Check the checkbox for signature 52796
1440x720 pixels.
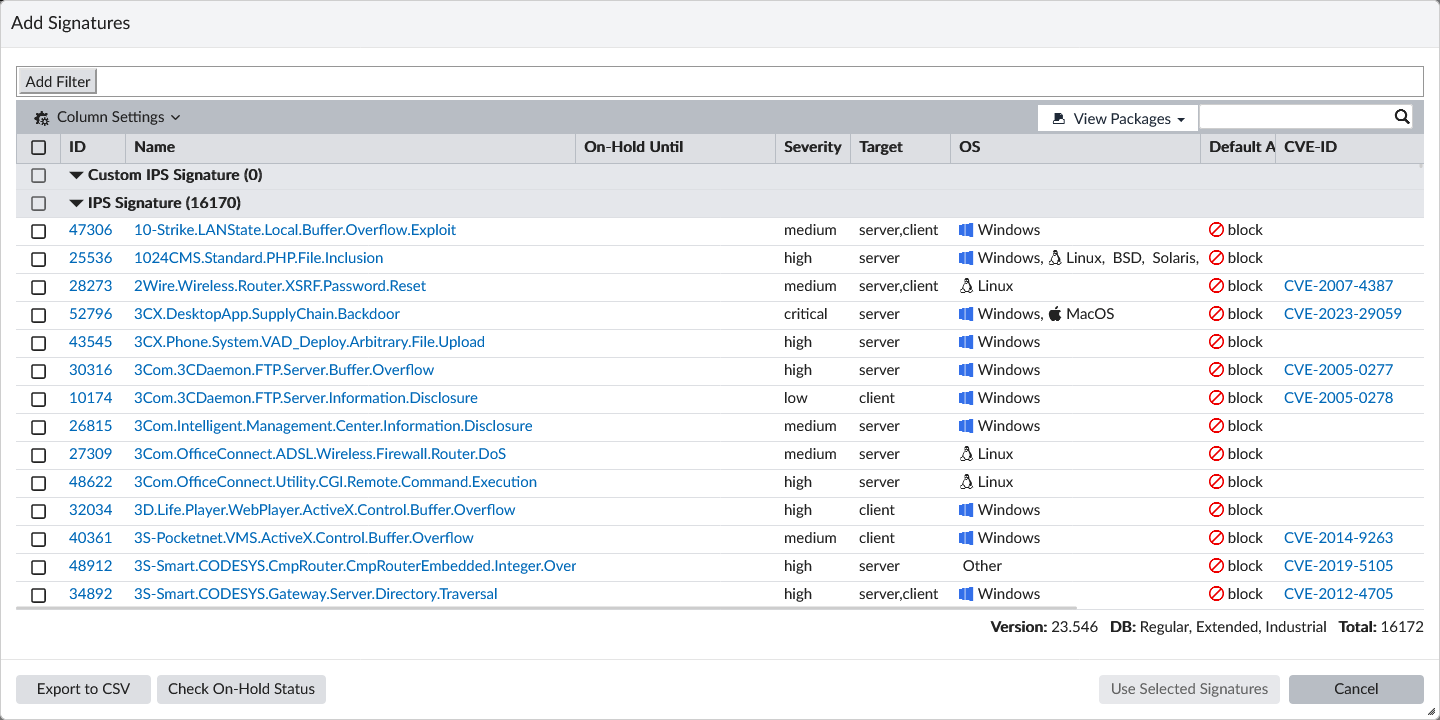38,314
